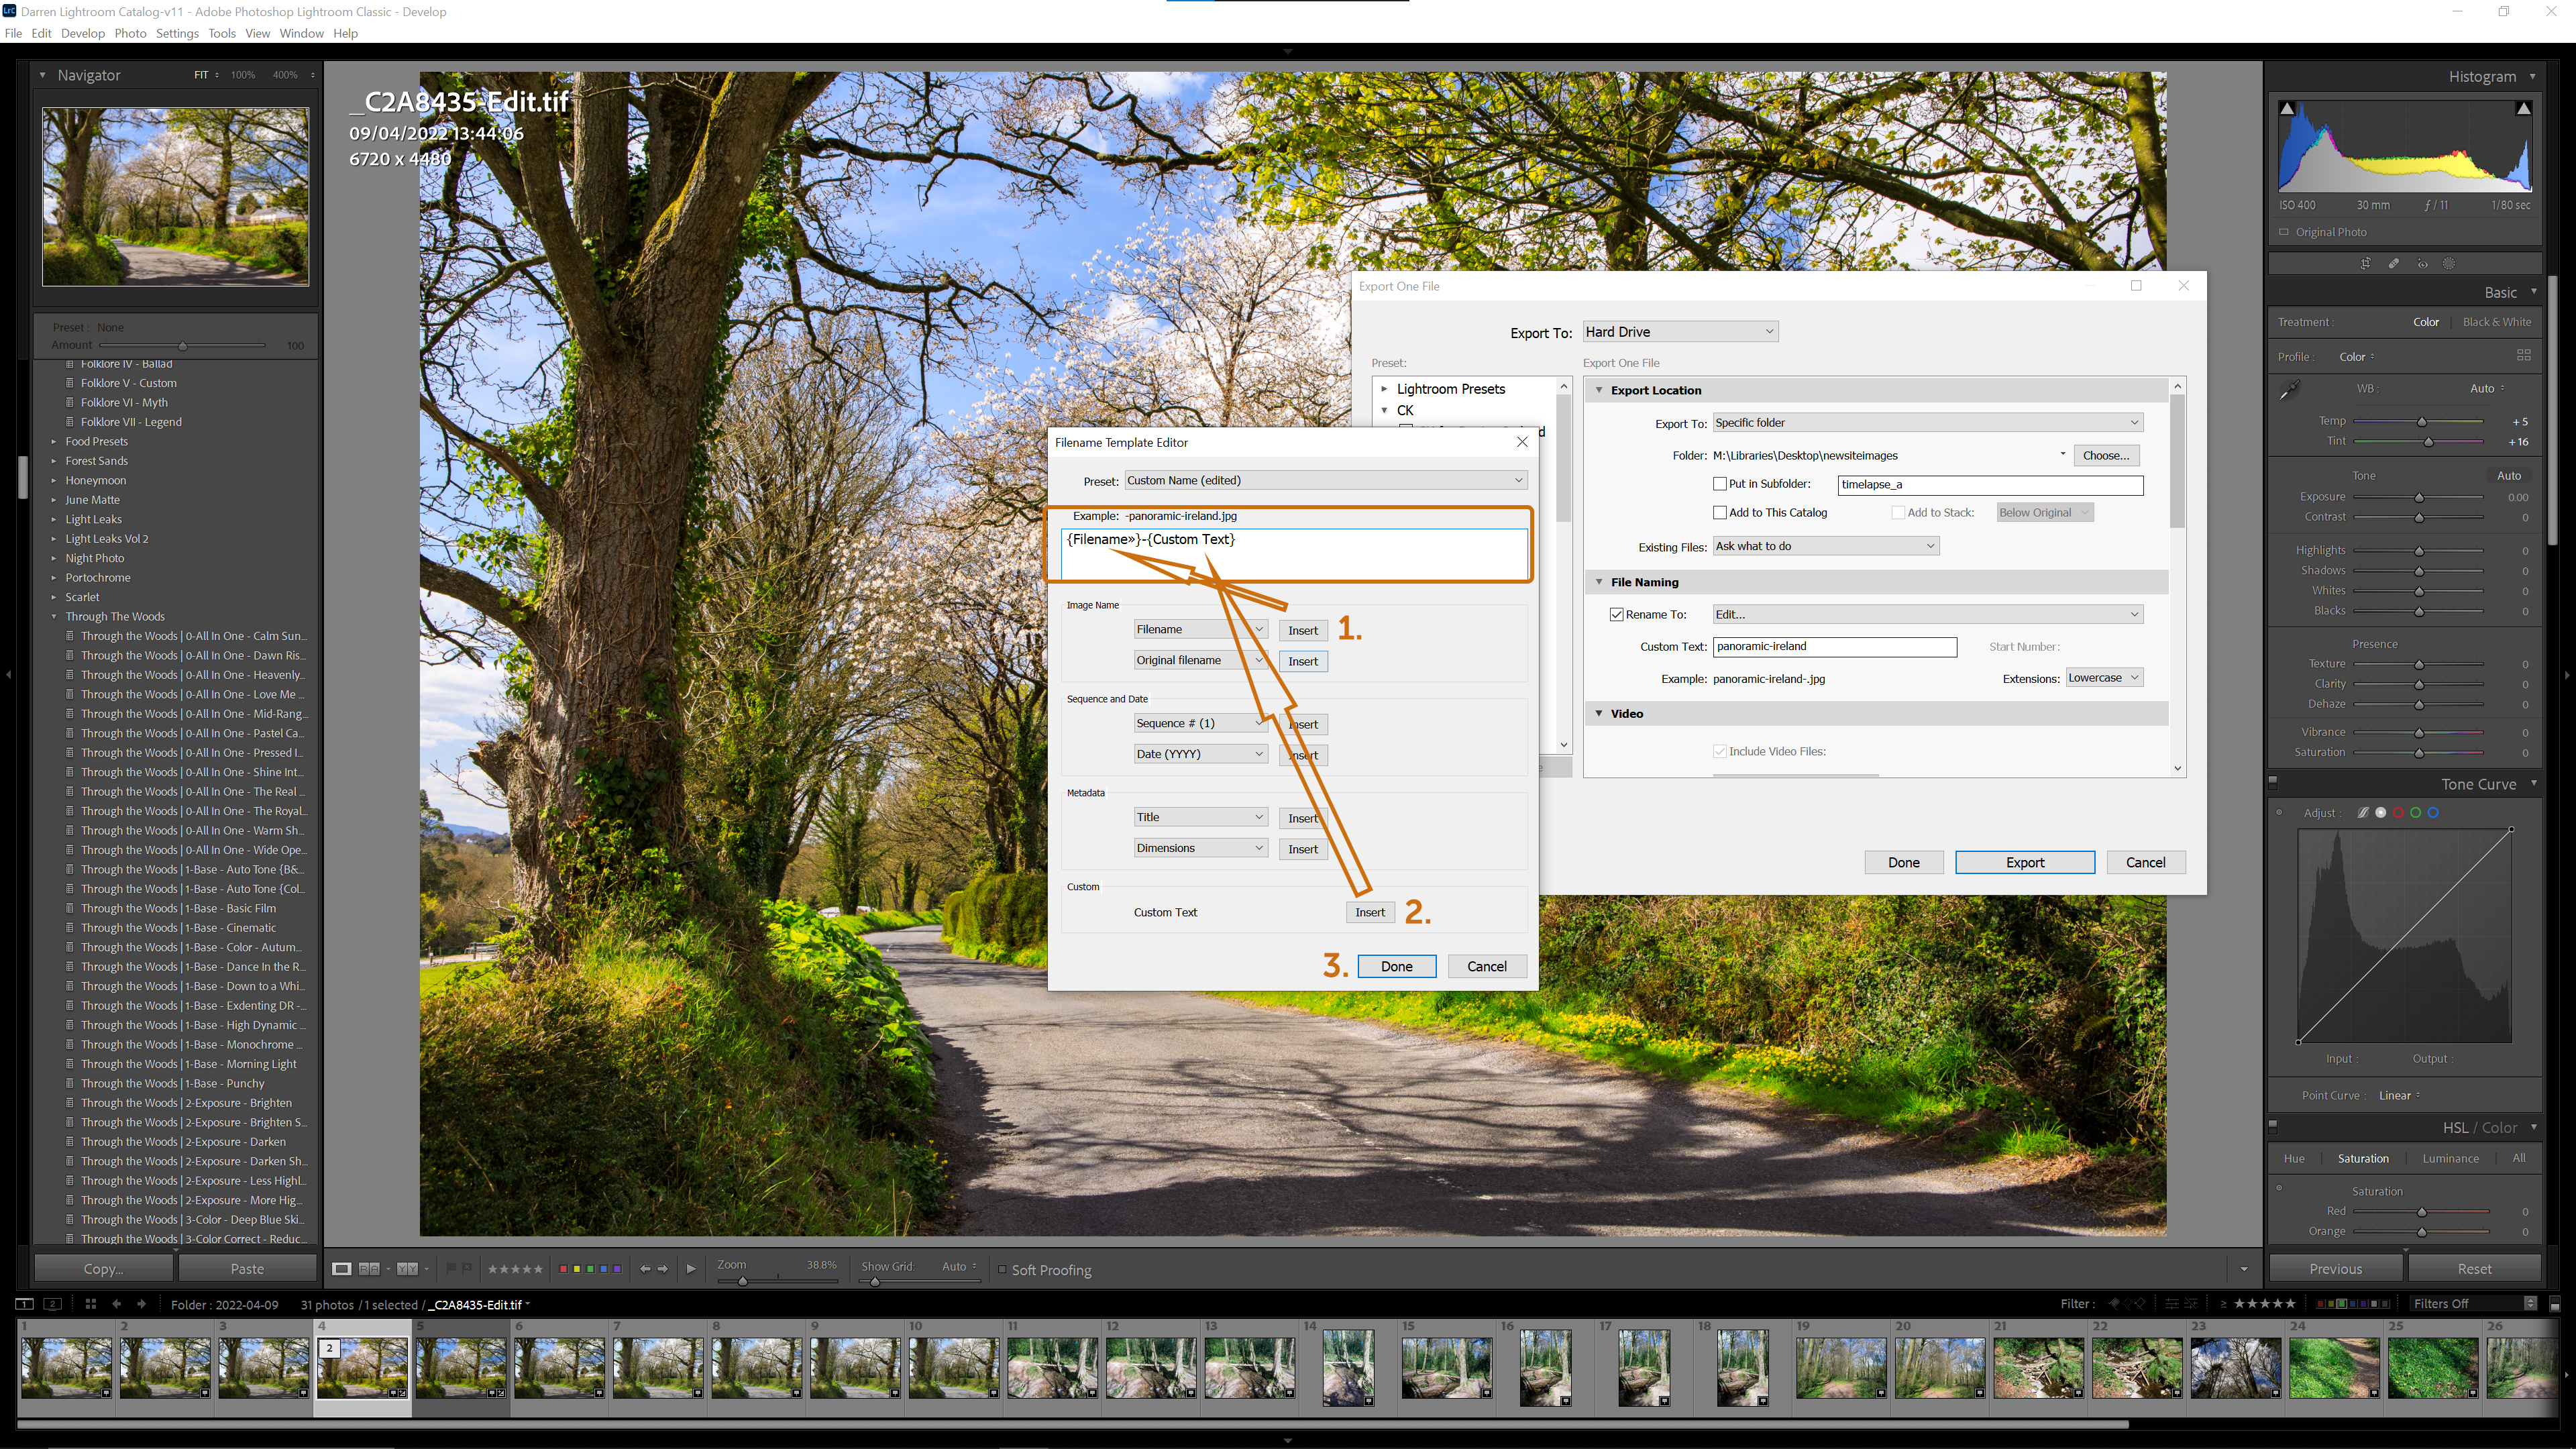
Task: Expand the Food Presets folder
Action: coord(54,442)
